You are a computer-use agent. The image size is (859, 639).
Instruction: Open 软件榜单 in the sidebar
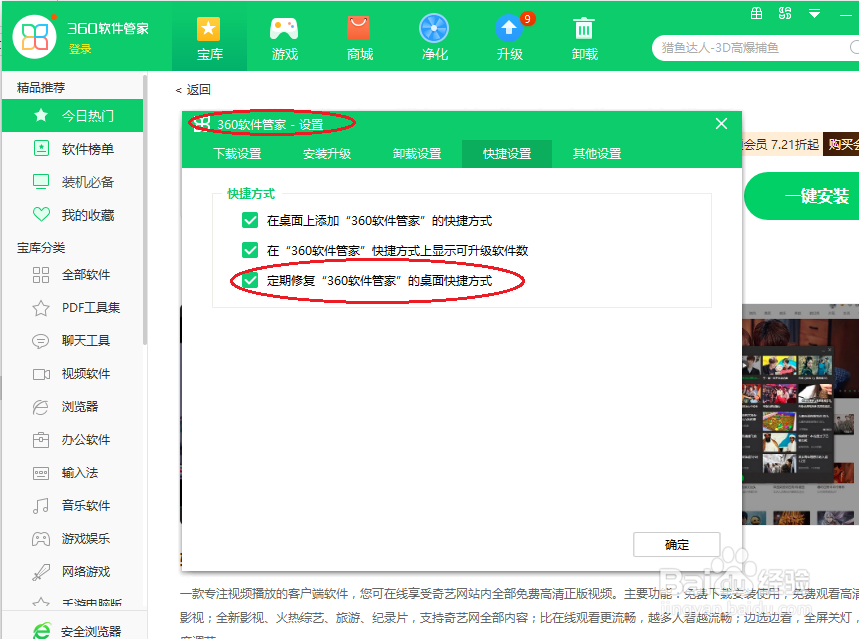coord(72,149)
